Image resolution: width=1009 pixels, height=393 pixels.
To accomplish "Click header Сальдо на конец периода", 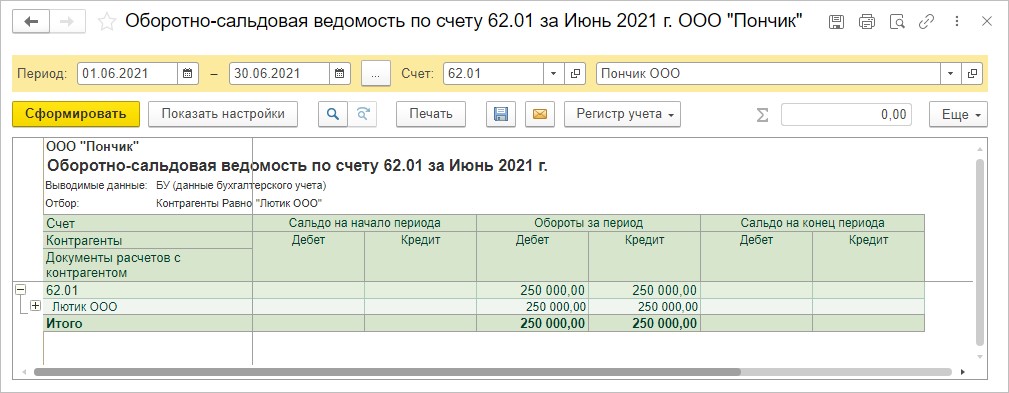I will click(812, 223).
